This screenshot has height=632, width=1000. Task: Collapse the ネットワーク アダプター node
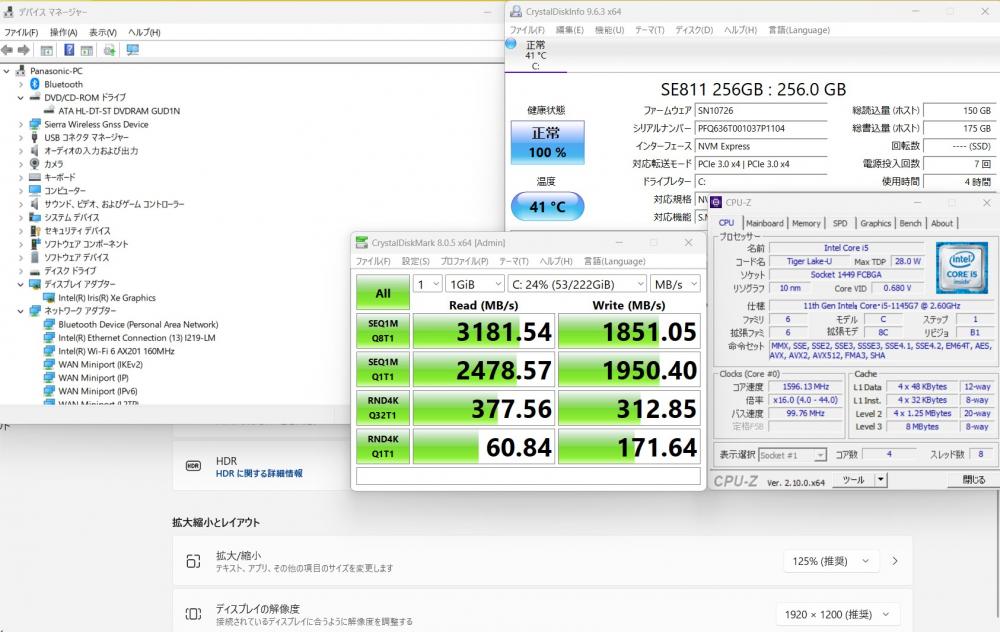pos(20,311)
